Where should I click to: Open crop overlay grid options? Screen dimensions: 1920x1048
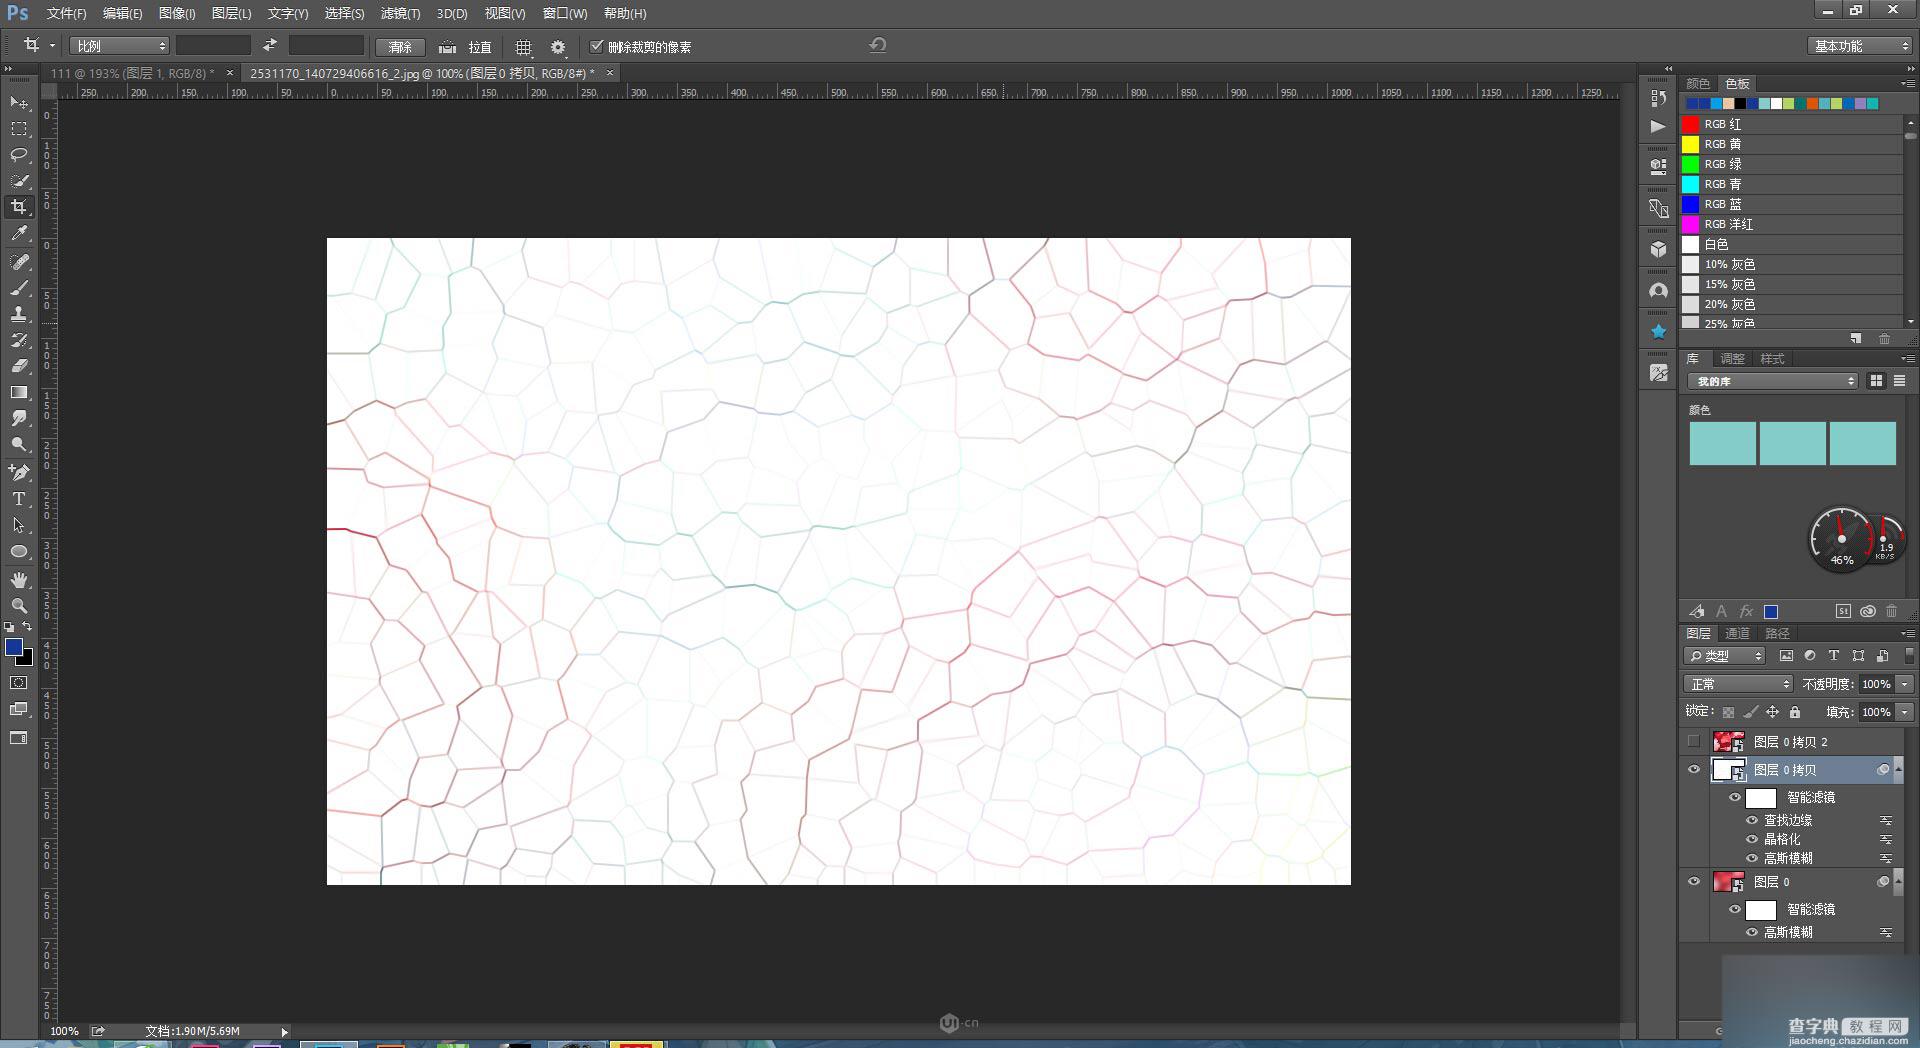pos(523,47)
